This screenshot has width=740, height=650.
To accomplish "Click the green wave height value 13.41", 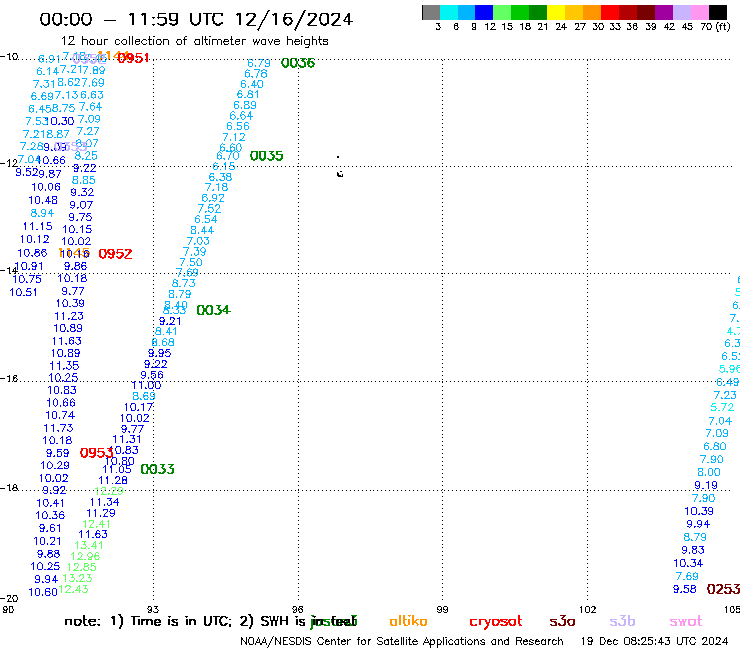I will click(89, 545).
